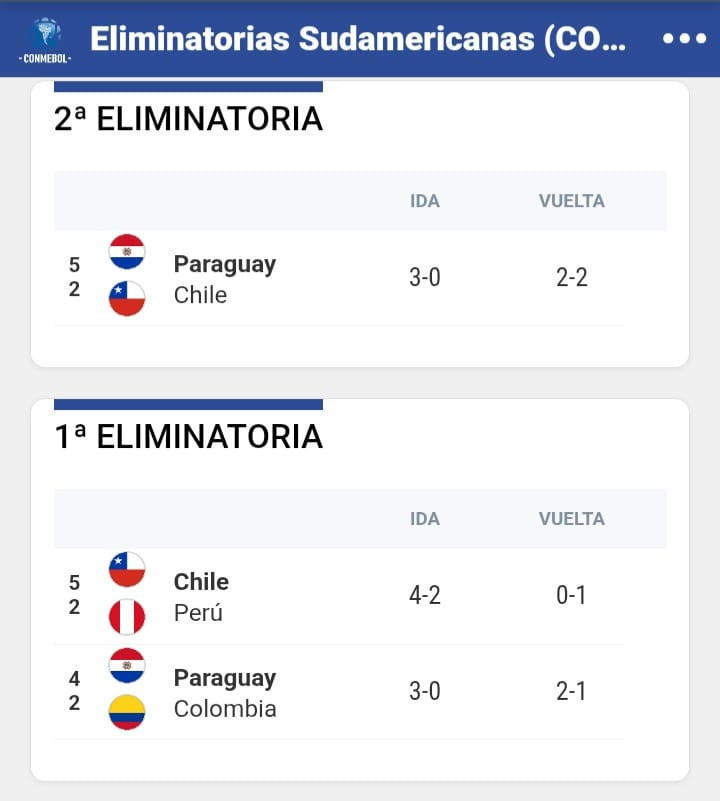720x801 pixels.
Task: Tap Chile flag in Chile–Perú tie
Action: pyautogui.click(x=127, y=569)
